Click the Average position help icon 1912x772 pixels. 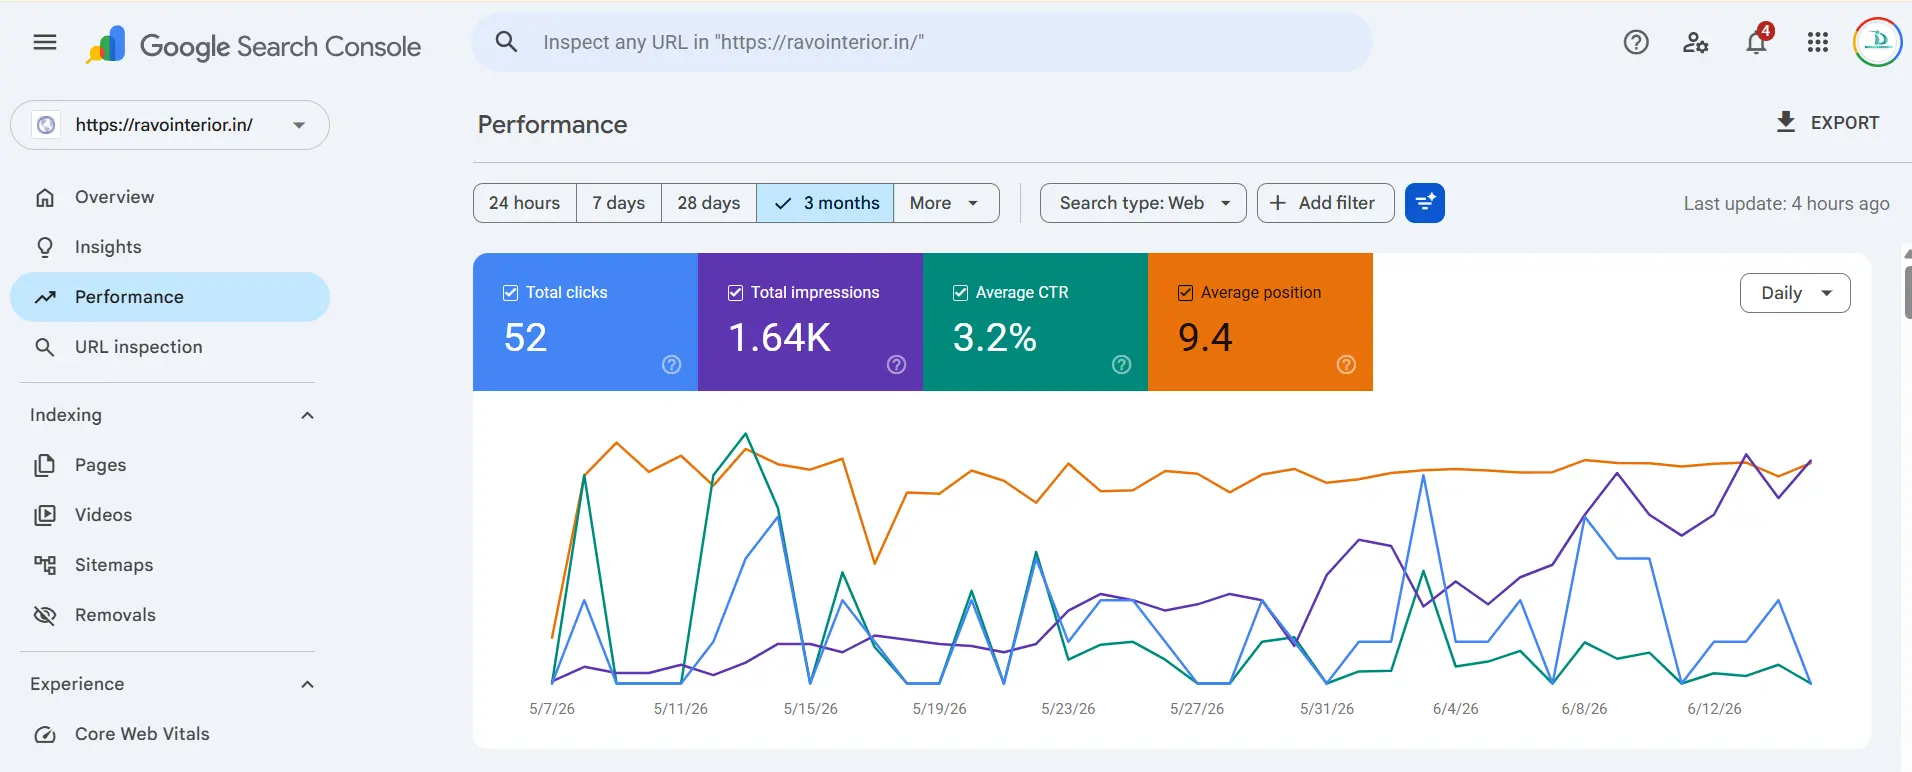[1347, 365]
